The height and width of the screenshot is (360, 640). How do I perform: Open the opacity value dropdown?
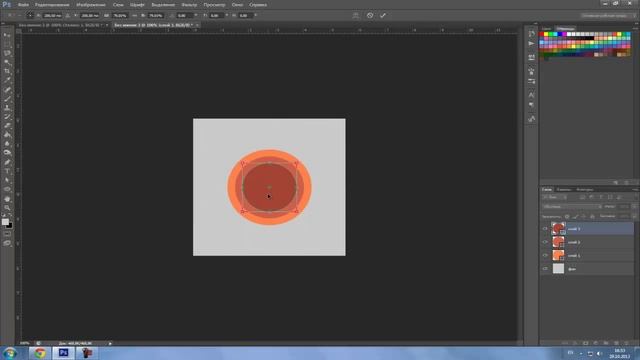click(x=633, y=207)
